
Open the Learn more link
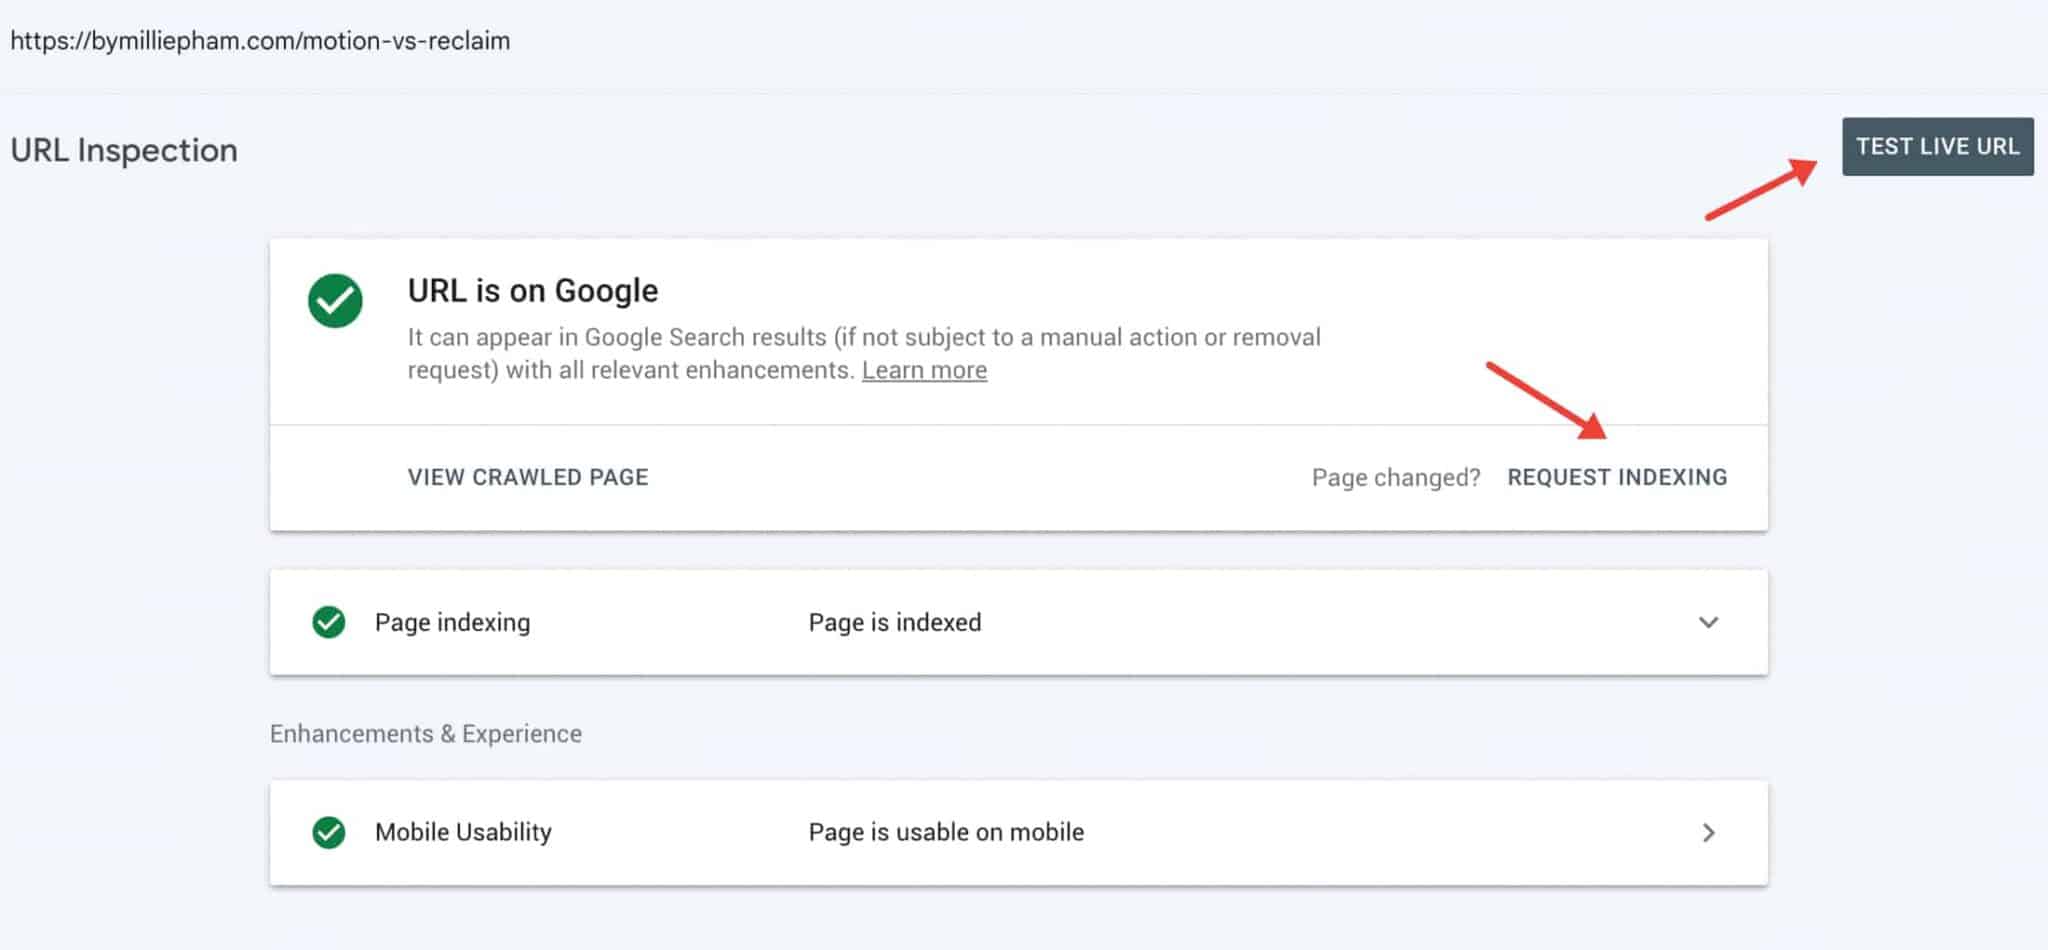point(924,369)
